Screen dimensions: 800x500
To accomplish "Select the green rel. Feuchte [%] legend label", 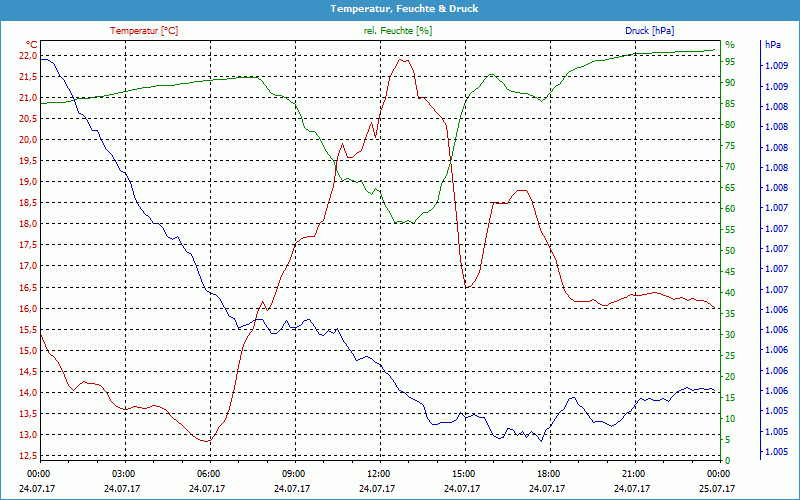I will (398, 31).
